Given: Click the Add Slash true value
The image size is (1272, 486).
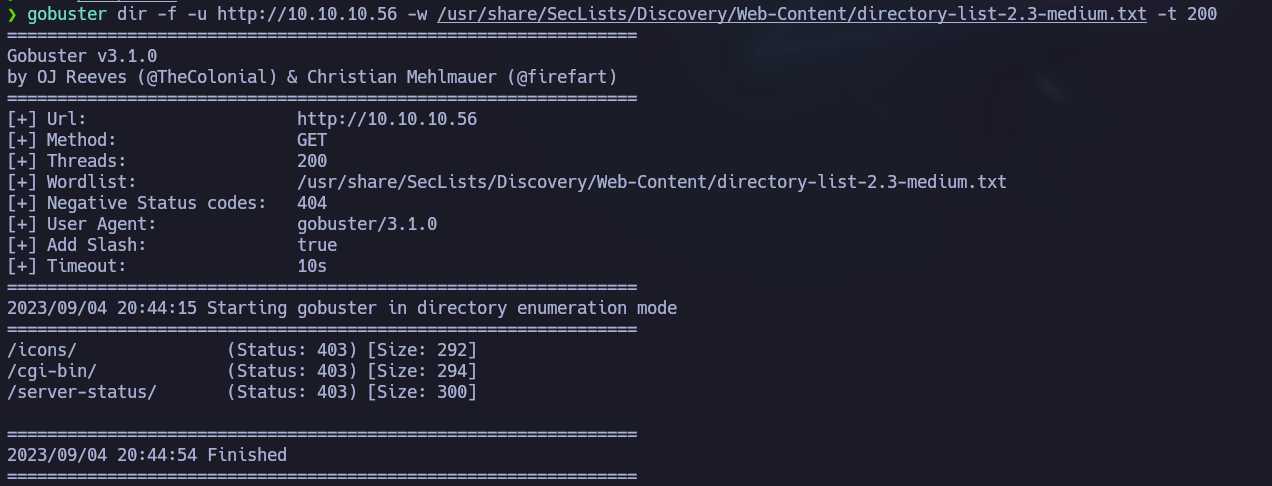Looking at the screenshot, I should coord(317,245).
